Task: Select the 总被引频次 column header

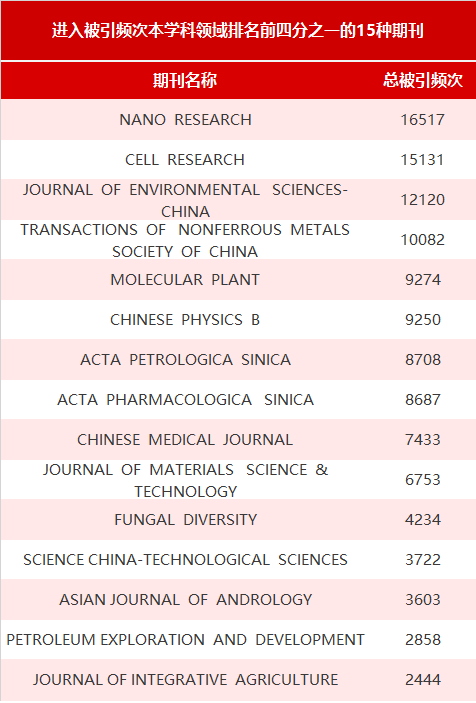Action: tap(423, 80)
